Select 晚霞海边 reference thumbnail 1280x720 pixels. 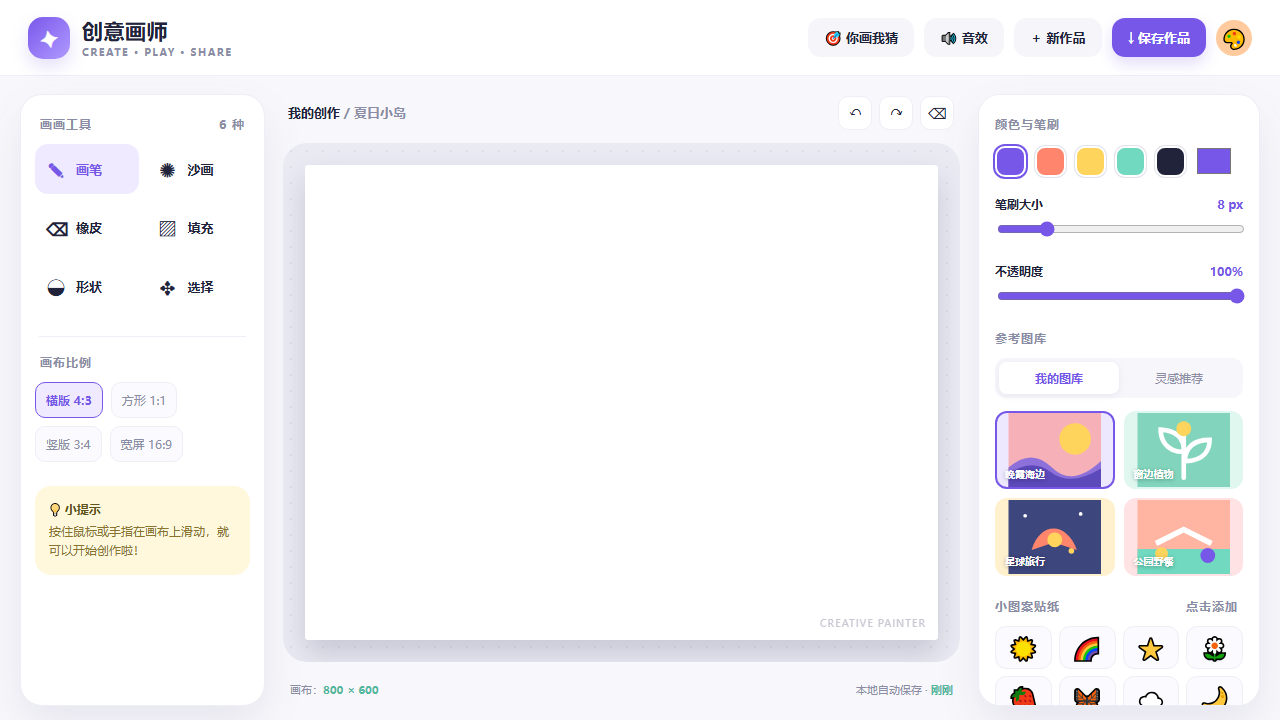tap(1055, 450)
